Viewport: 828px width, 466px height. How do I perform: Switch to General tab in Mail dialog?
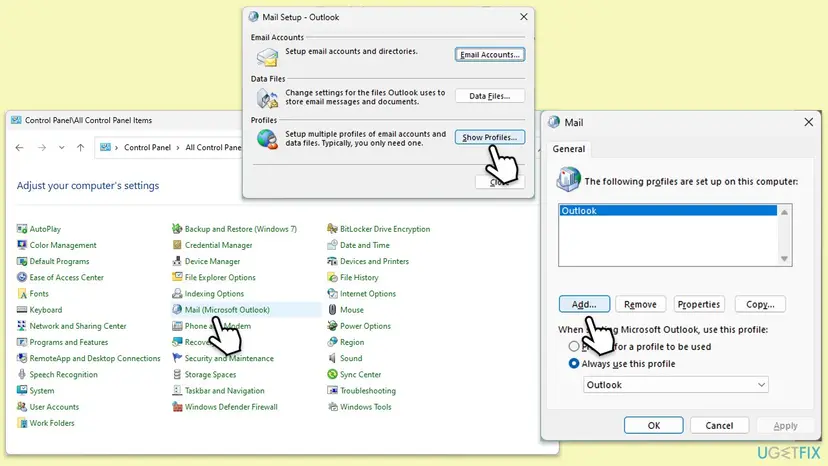(569, 149)
